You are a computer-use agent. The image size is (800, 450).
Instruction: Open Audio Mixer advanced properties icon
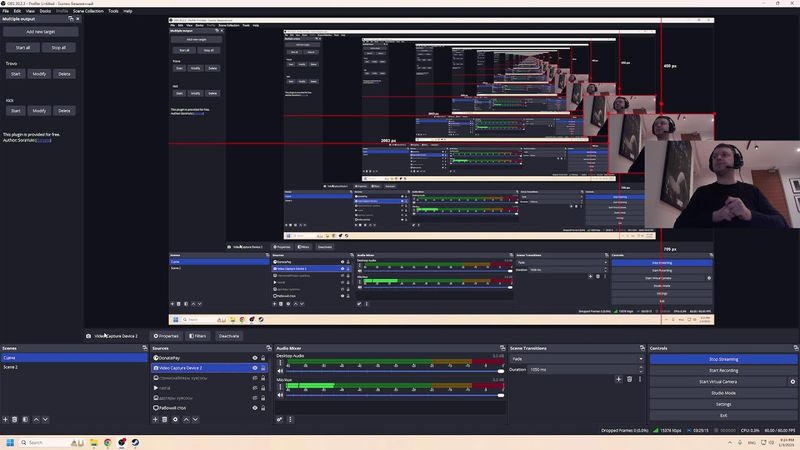click(280, 420)
